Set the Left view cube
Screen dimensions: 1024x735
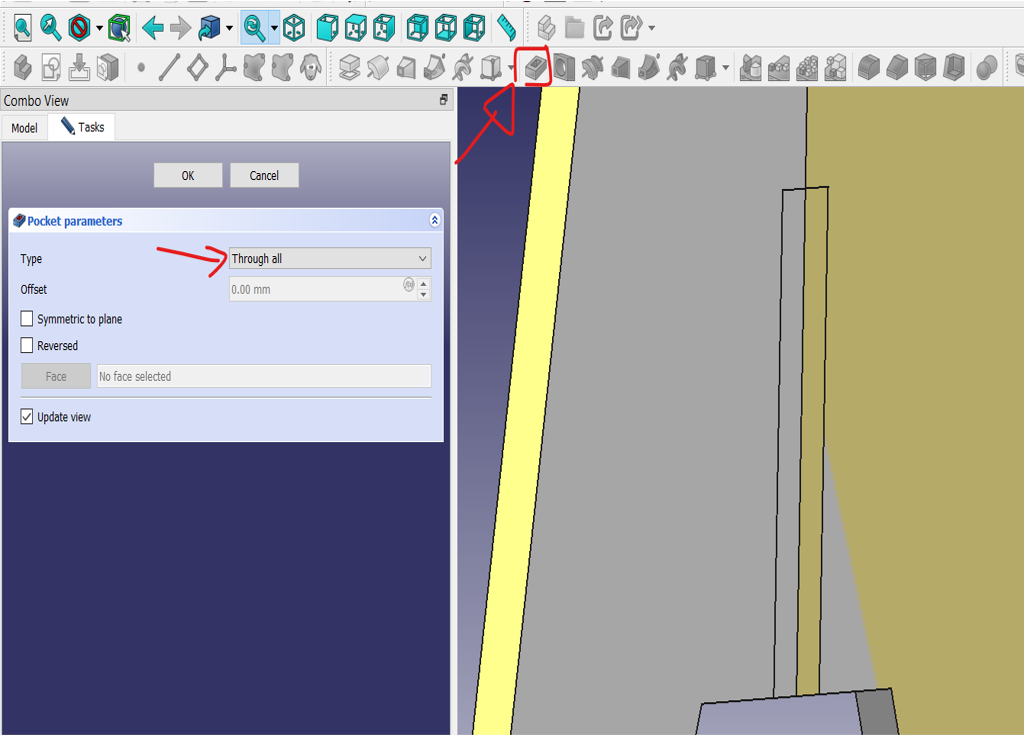[x=474, y=28]
